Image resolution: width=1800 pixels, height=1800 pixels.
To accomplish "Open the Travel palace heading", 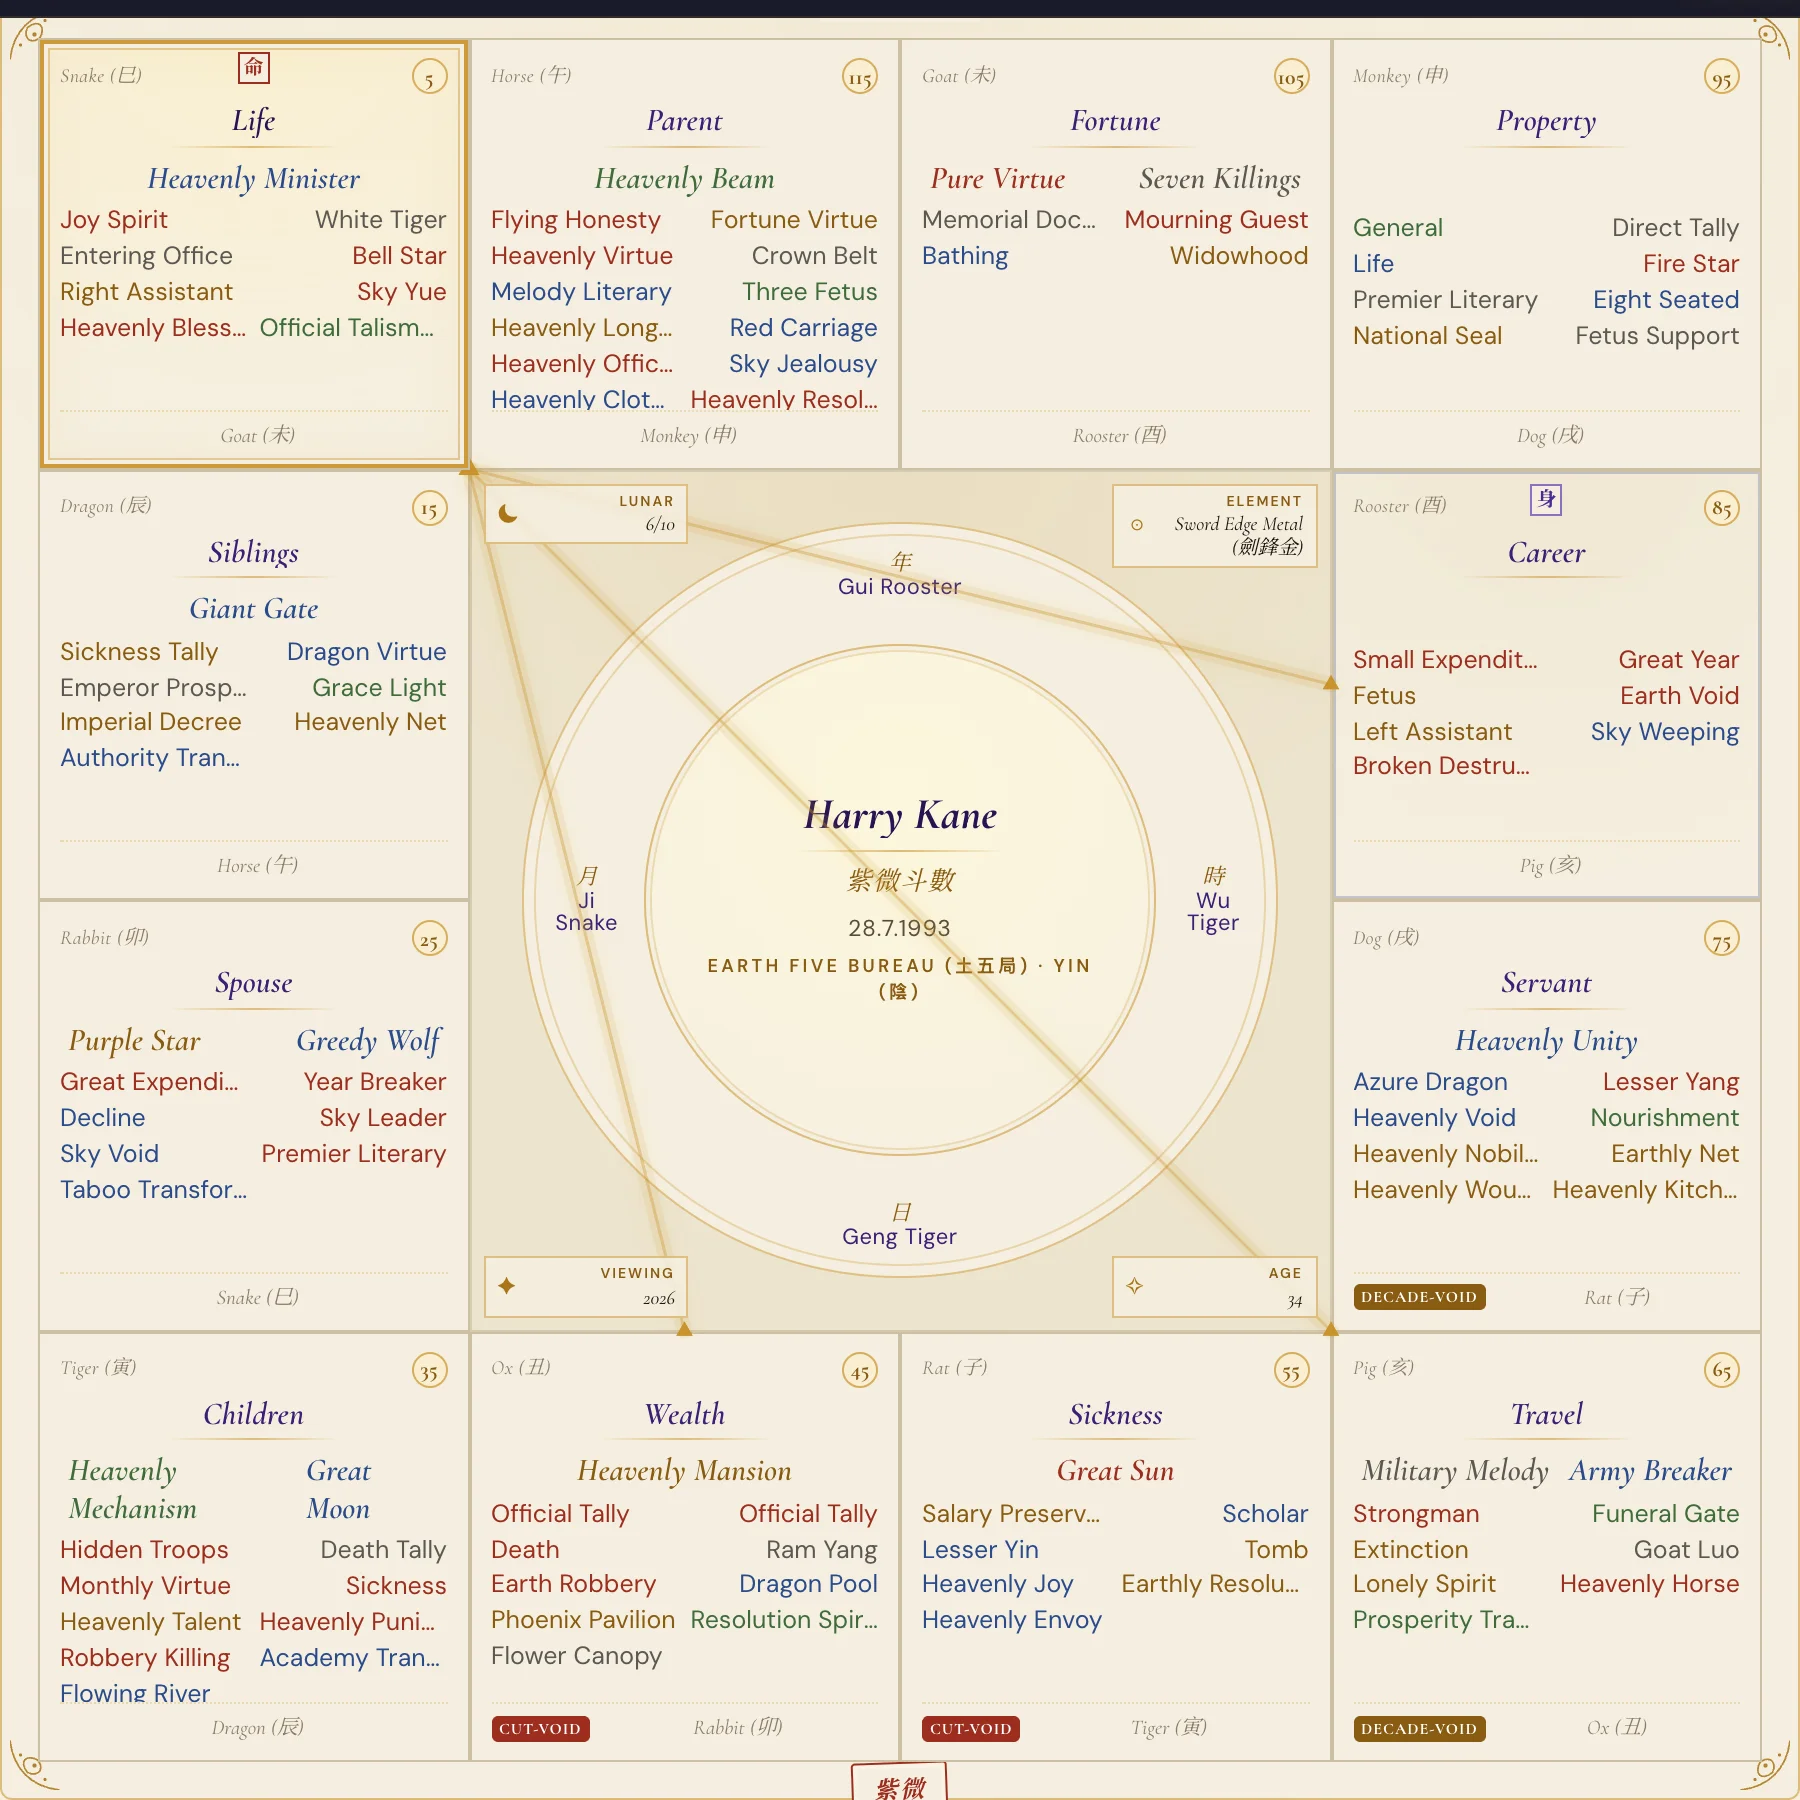I will click(x=1546, y=1414).
